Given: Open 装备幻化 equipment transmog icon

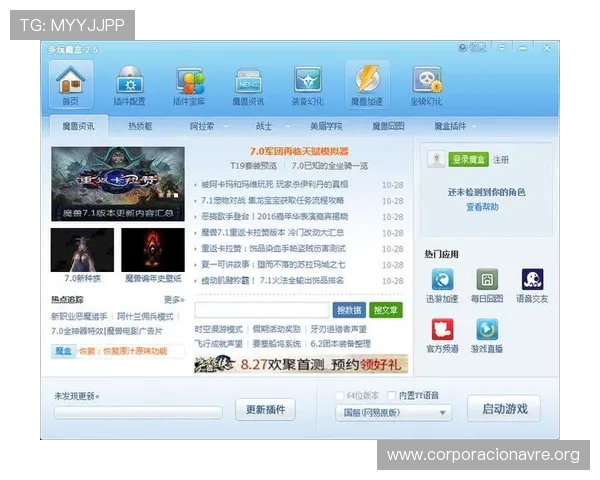Looking at the screenshot, I should coord(308,85).
